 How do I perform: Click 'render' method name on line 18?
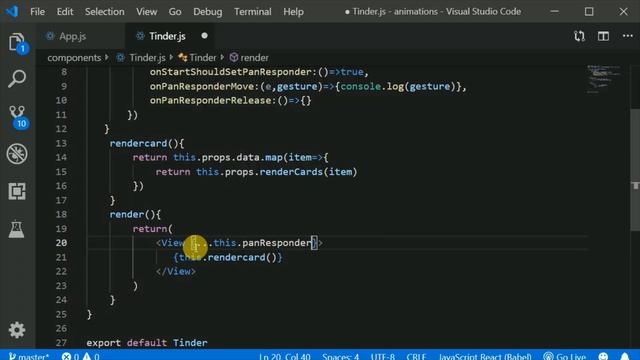(127, 214)
